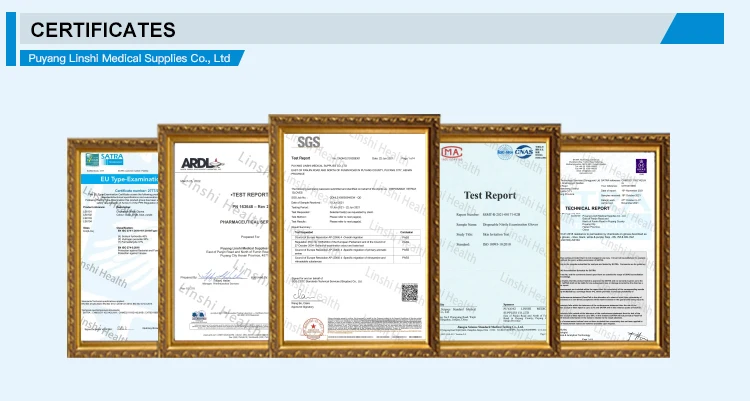Click the CERTIFICATES heading text
Screen dimensions: 750x401
tap(103, 30)
